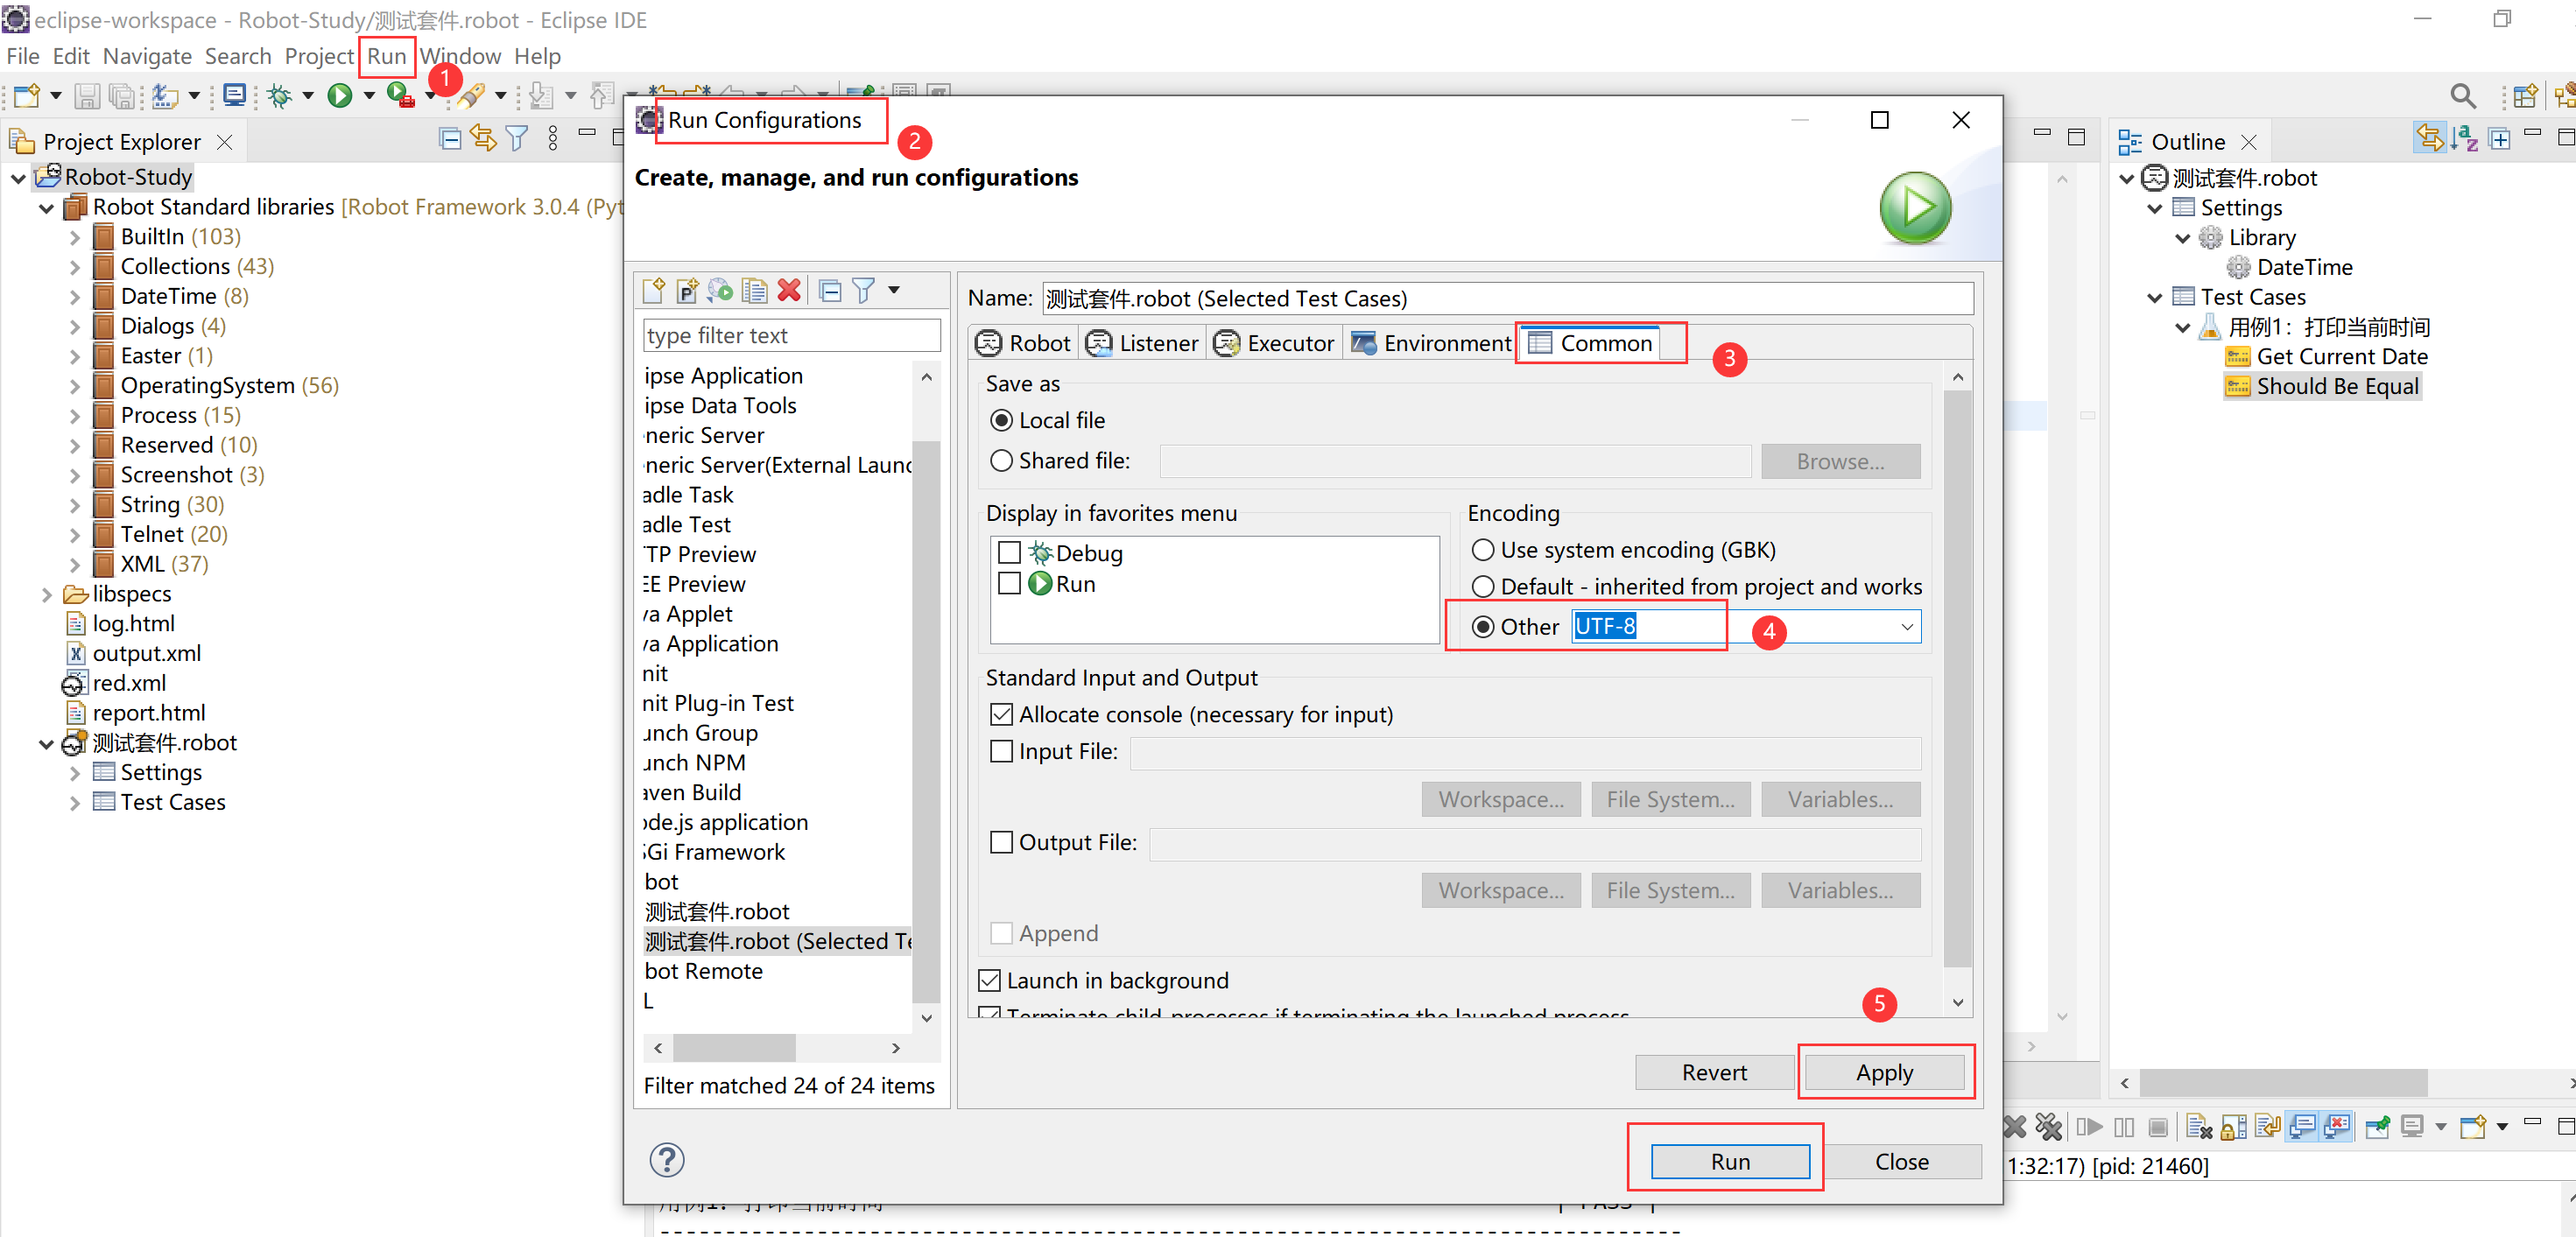Toggle the Allocate console checkbox
The width and height of the screenshot is (2576, 1237).
[x=1001, y=714]
